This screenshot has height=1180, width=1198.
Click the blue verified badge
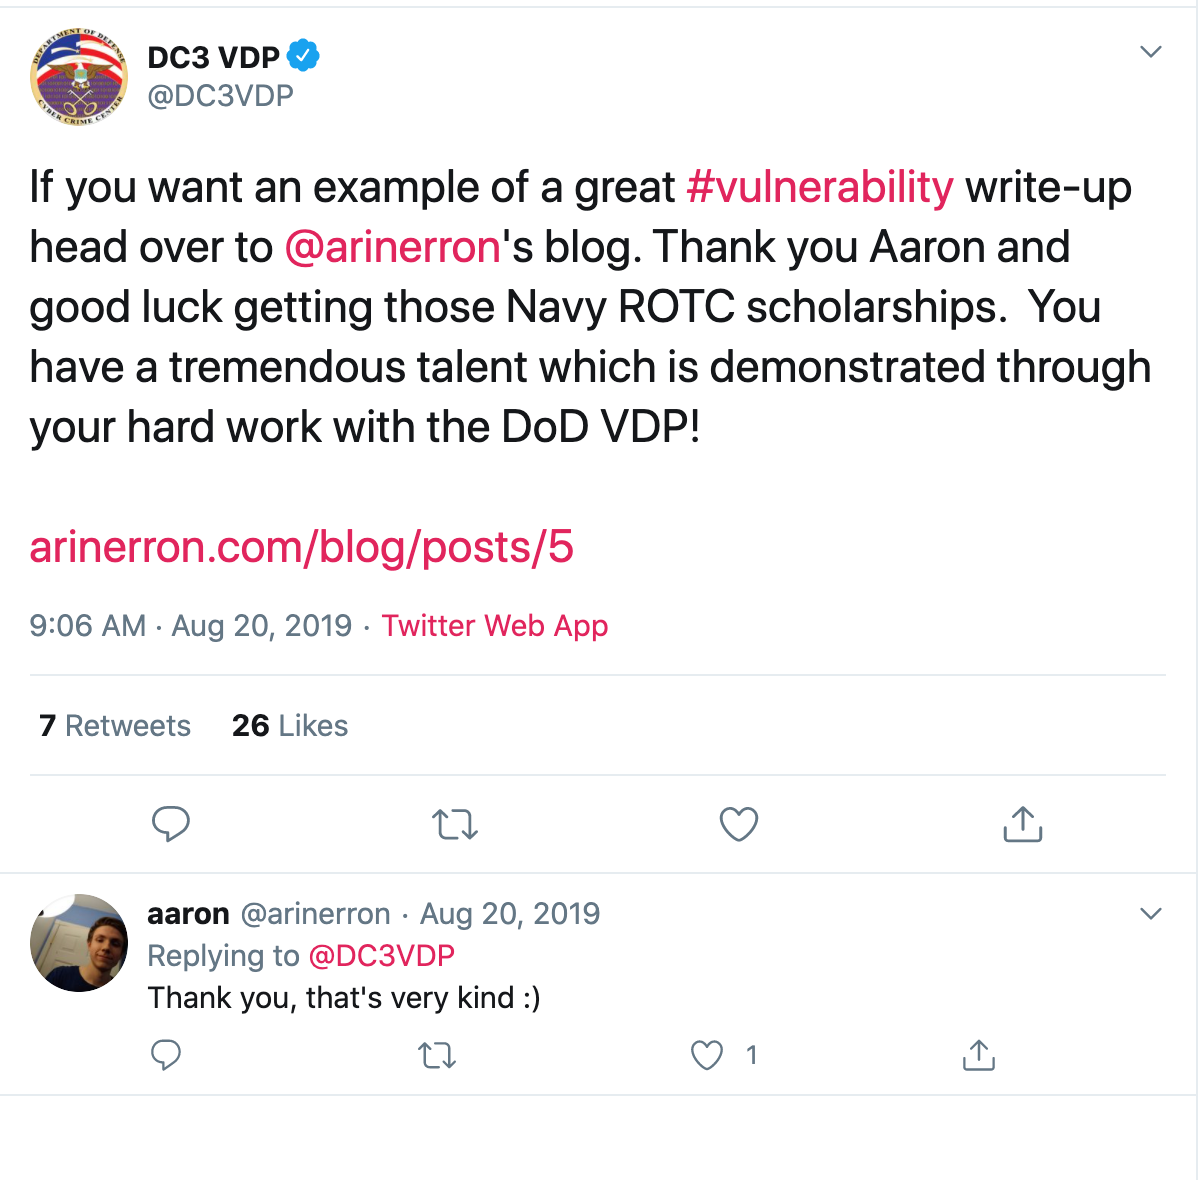pos(303,56)
